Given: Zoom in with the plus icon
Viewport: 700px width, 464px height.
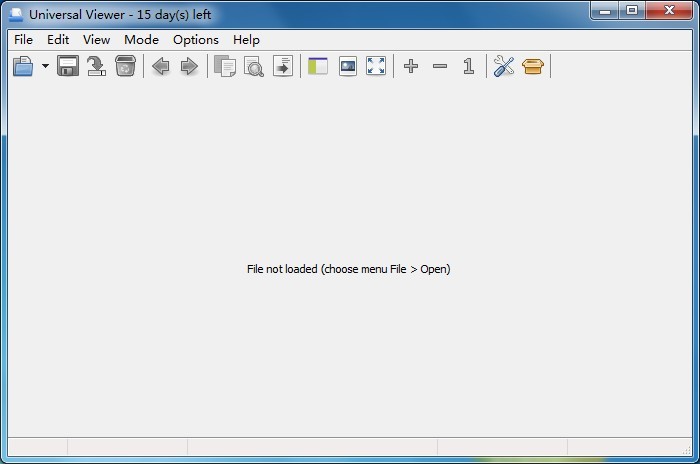Looking at the screenshot, I should pos(411,67).
